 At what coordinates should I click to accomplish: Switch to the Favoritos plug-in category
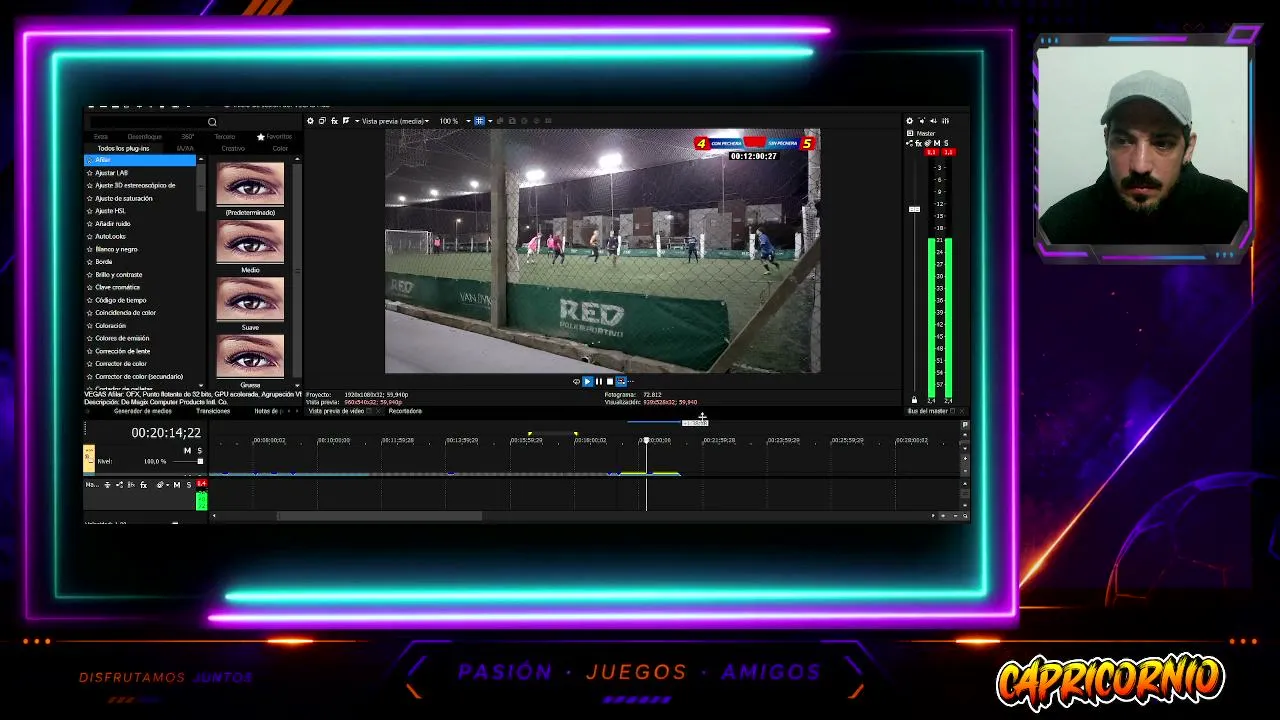click(x=274, y=136)
